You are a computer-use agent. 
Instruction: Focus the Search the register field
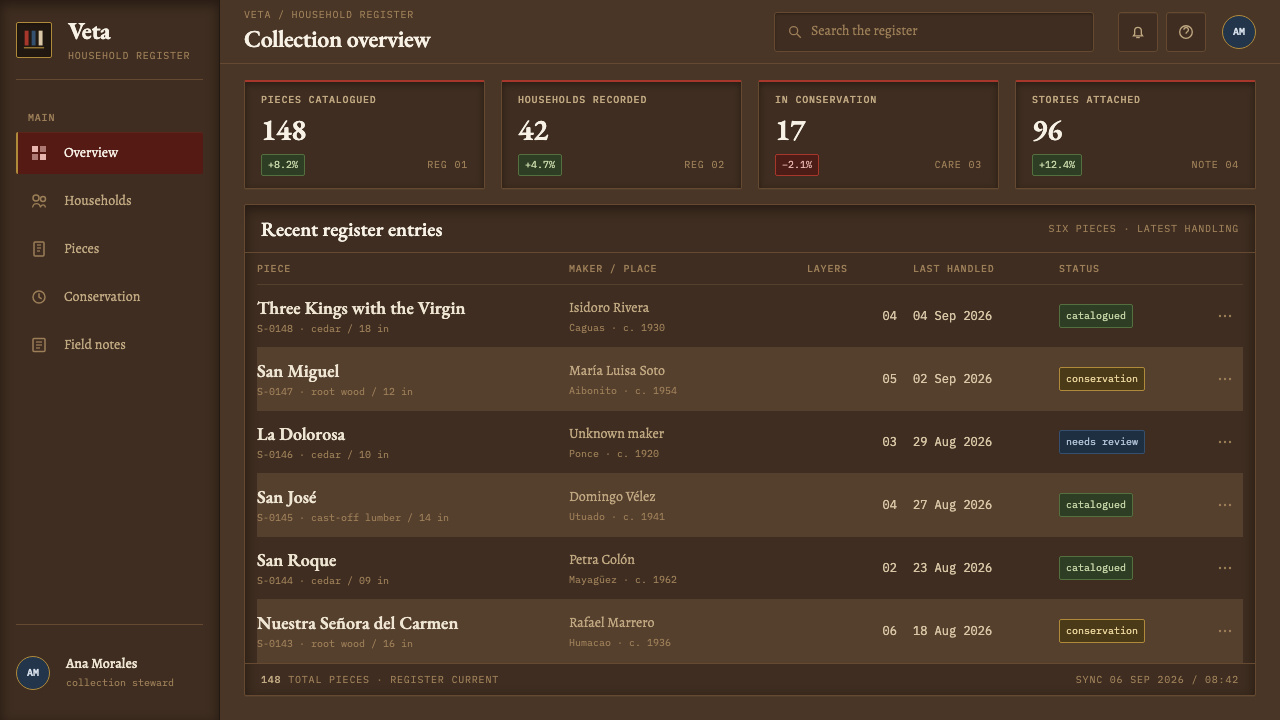(934, 32)
